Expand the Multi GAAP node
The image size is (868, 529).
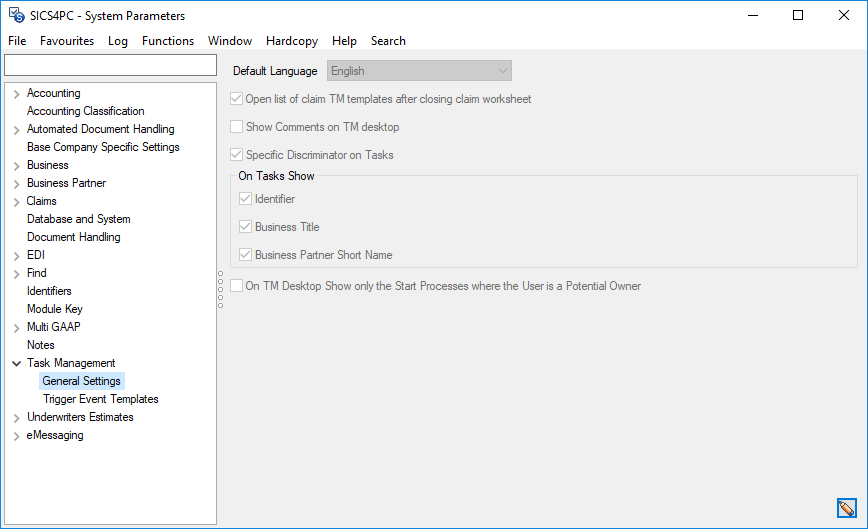tap(17, 327)
